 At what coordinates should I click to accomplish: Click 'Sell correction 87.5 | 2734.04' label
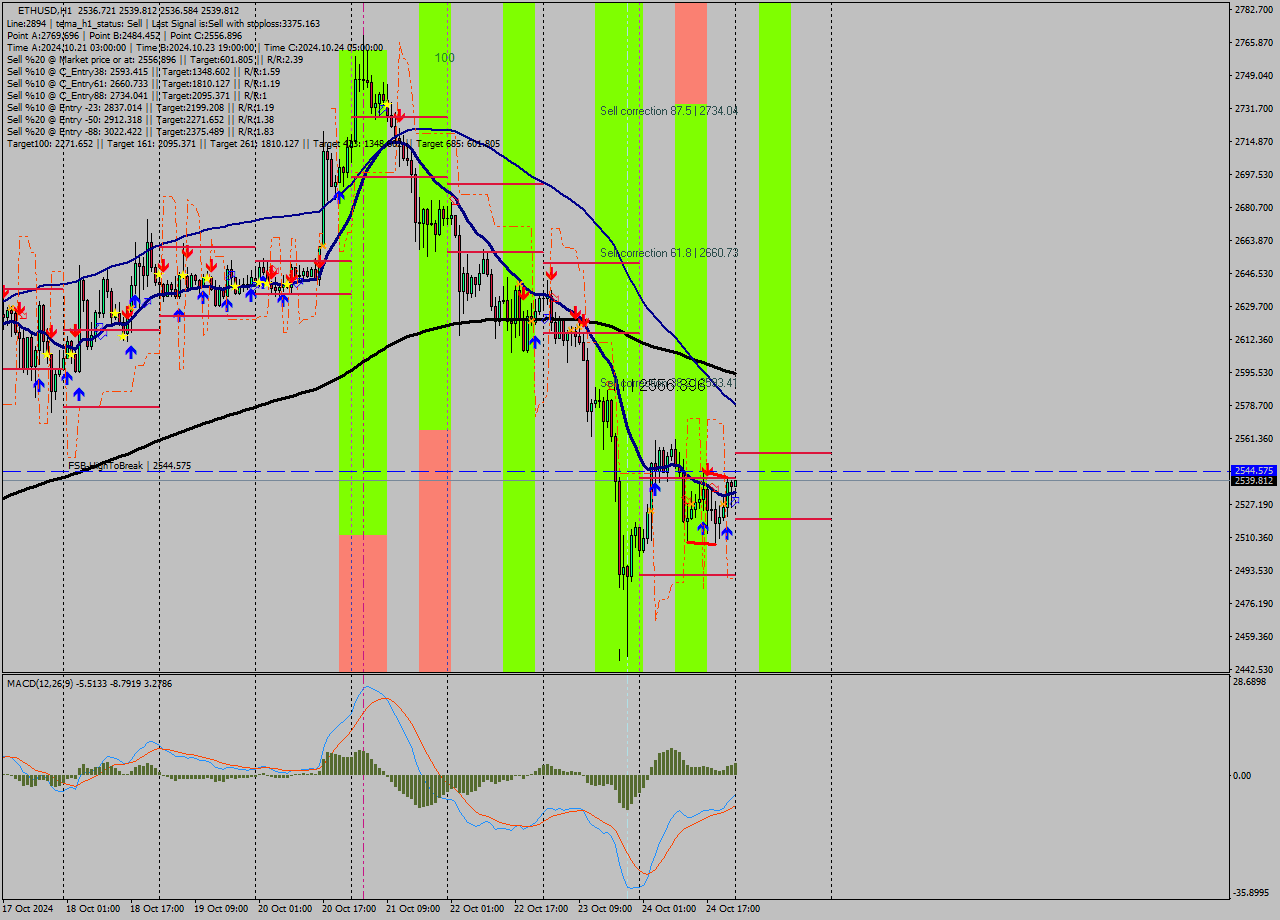(669, 111)
